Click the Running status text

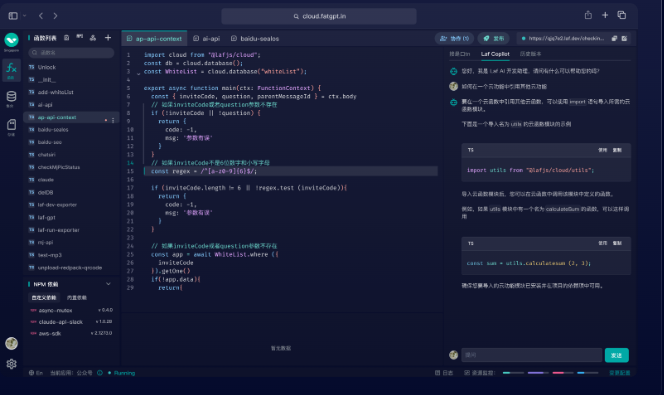point(124,373)
